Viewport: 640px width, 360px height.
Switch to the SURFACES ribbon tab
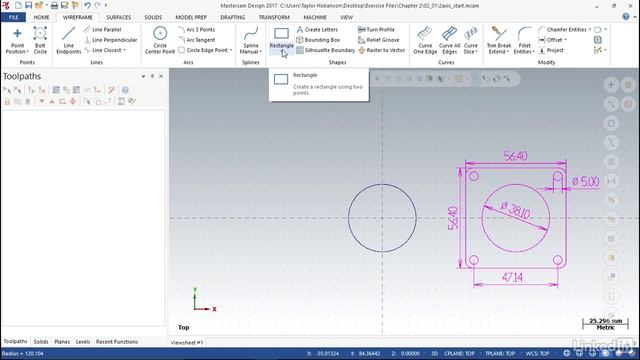(119, 18)
